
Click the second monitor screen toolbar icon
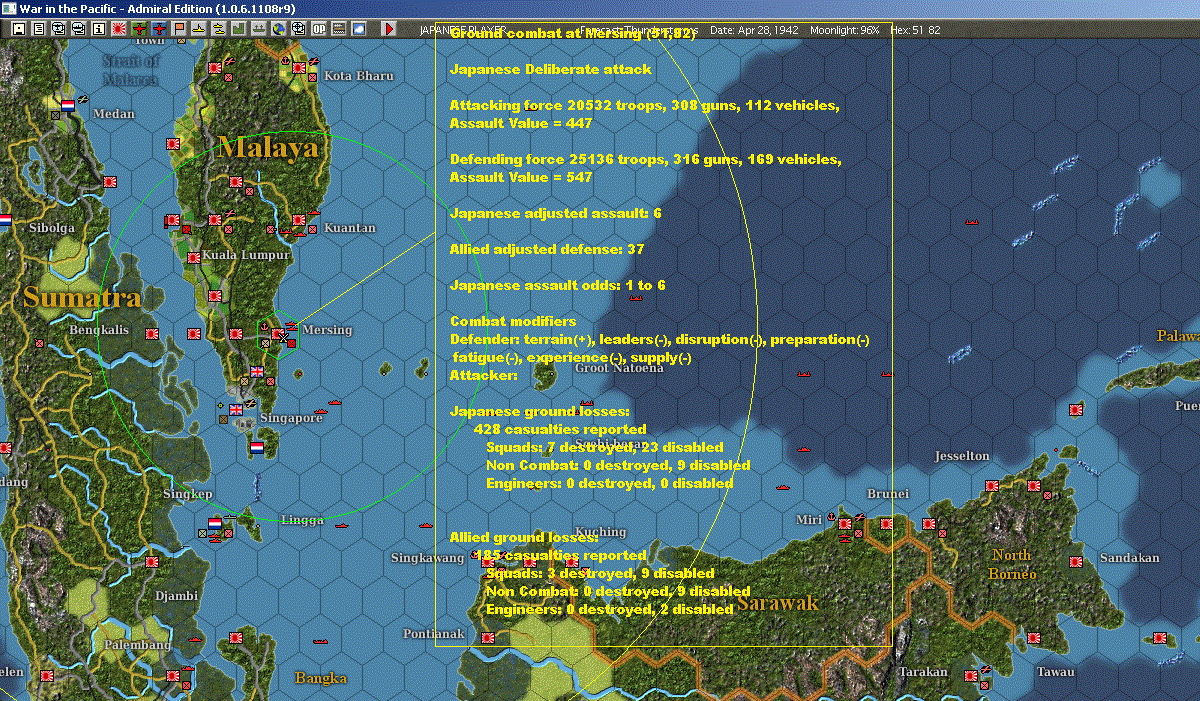tap(79, 29)
